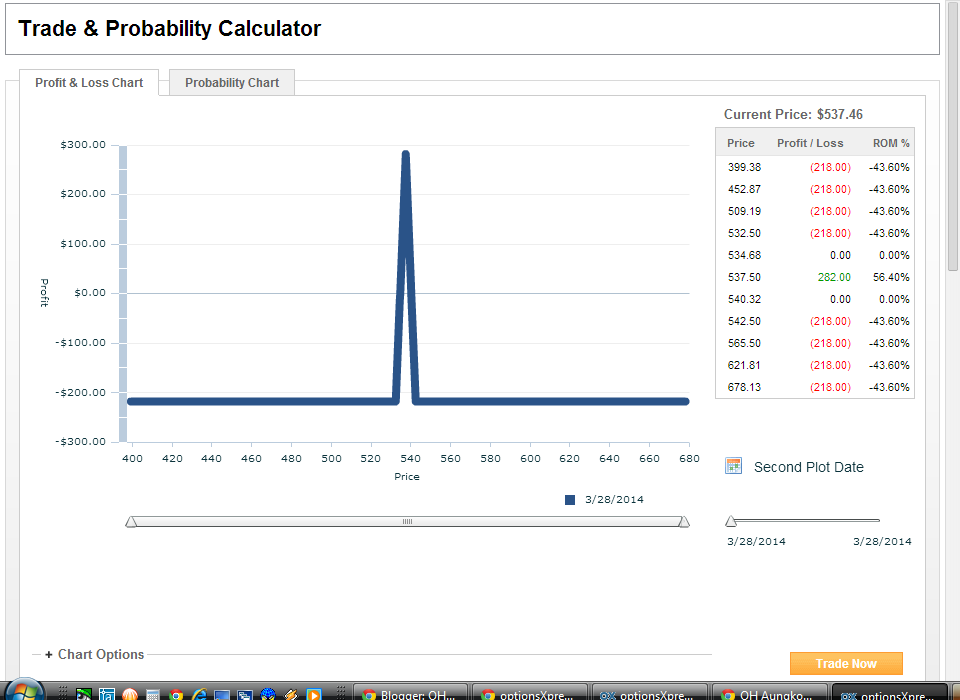Open the Calculator from the taskbar
This screenshot has width=960, height=700.
152,692
